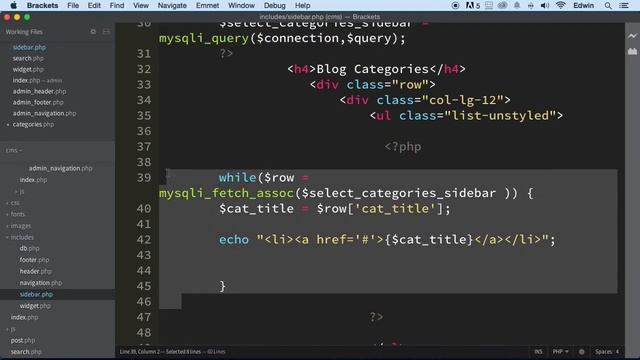The width and height of the screenshot is (640, 360).
Task: Open the cms project dropdown
Action: 13,150
